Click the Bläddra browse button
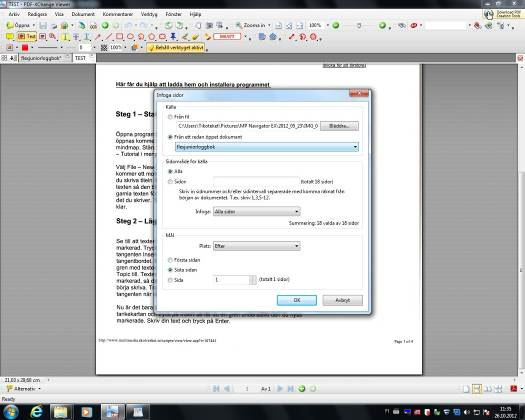 [x=339, y=126]
